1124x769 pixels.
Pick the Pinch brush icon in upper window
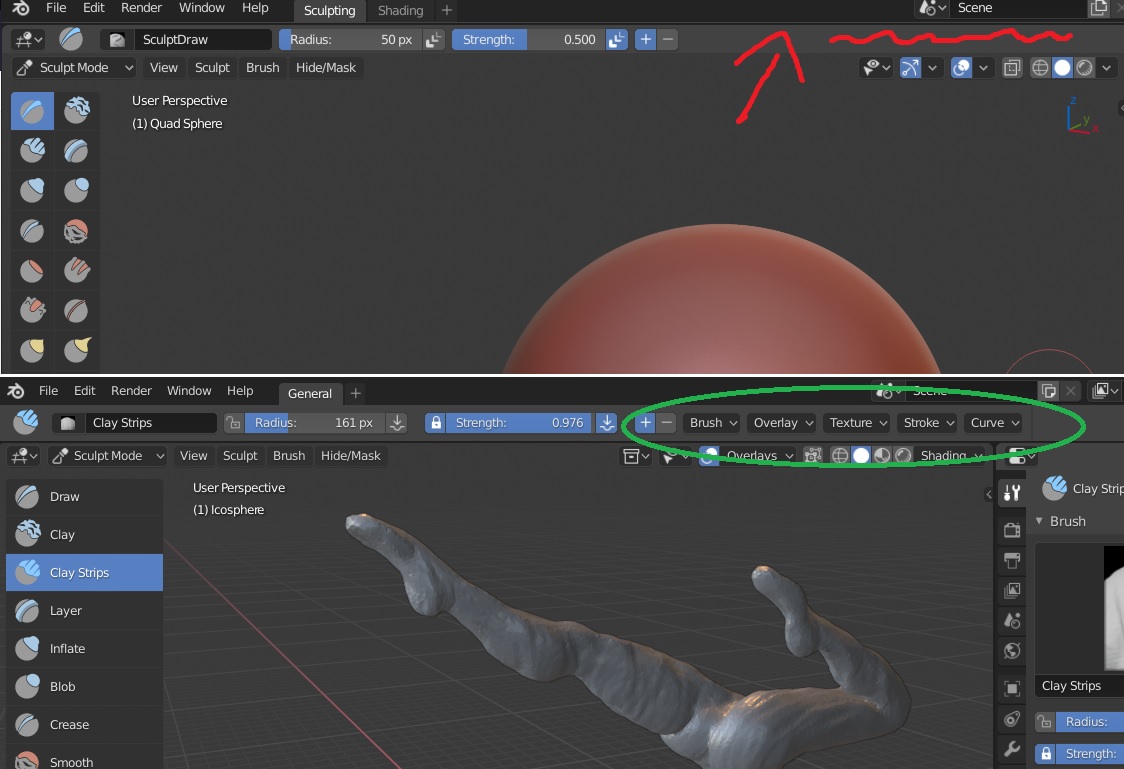(77, 310)
